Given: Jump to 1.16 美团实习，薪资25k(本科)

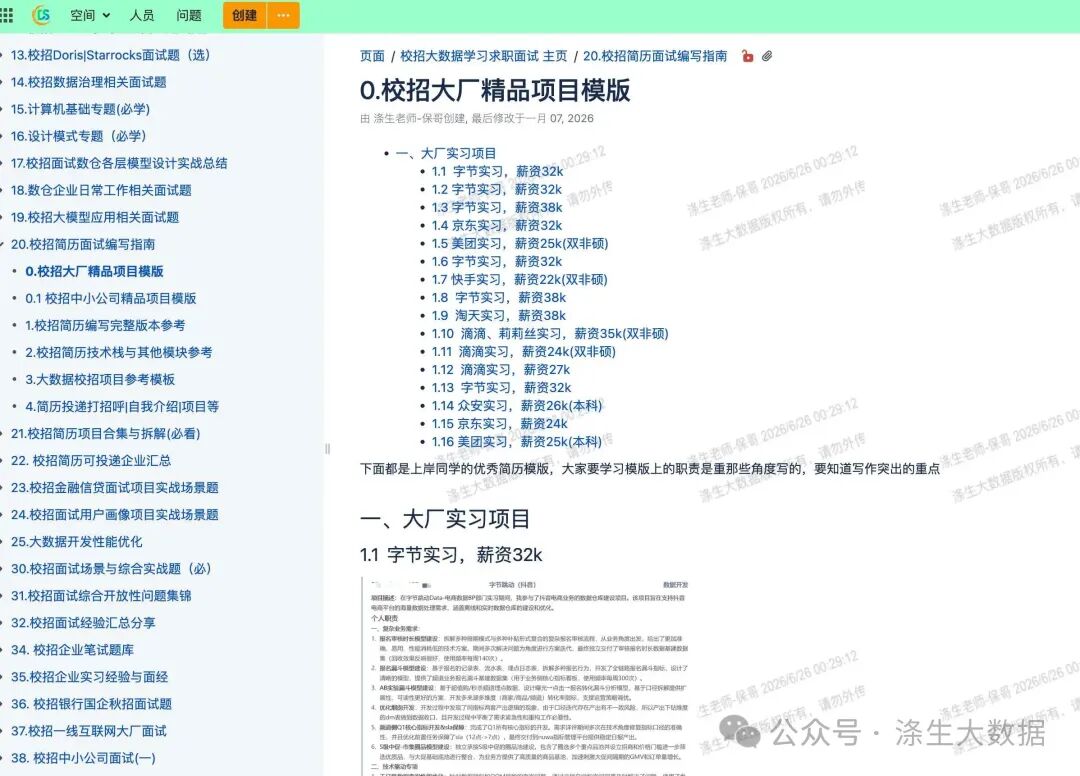Looking at the screenshot, I should pyautogui.click(x=517, y=442).
